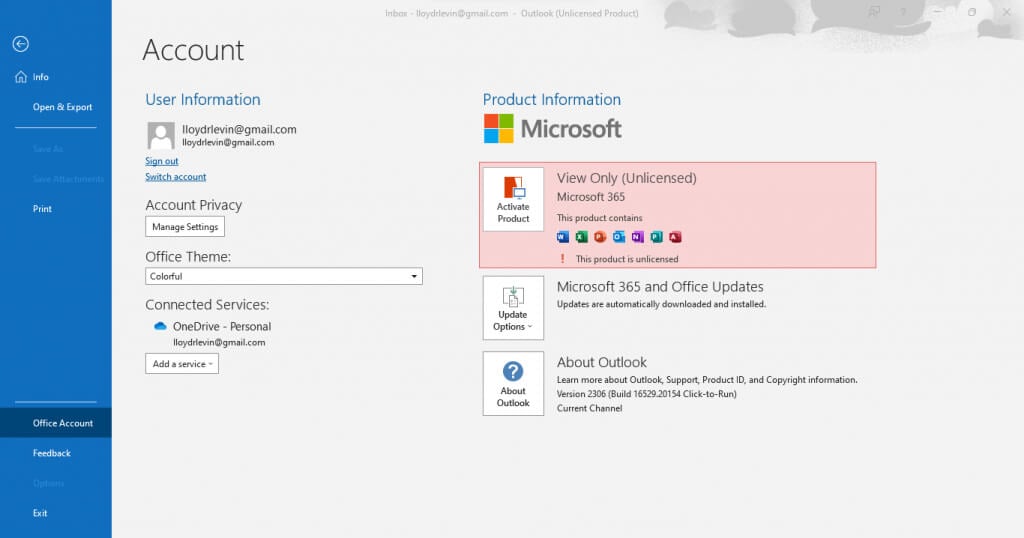Viewport: 1024px width, 538px height.
Task: Click the Manage Settings button
Action: tap(185, 227)
